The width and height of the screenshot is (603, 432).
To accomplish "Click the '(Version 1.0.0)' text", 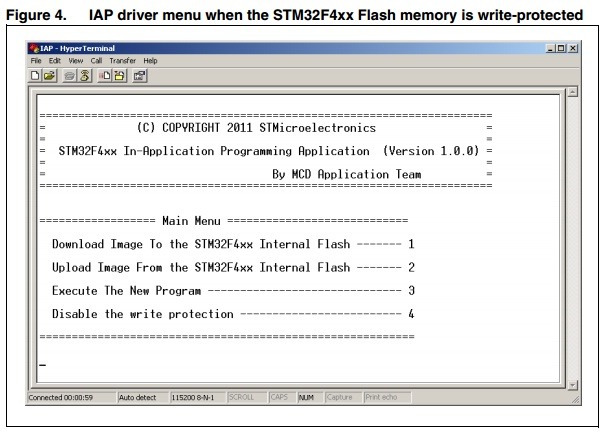I will [x=431, y=151].
